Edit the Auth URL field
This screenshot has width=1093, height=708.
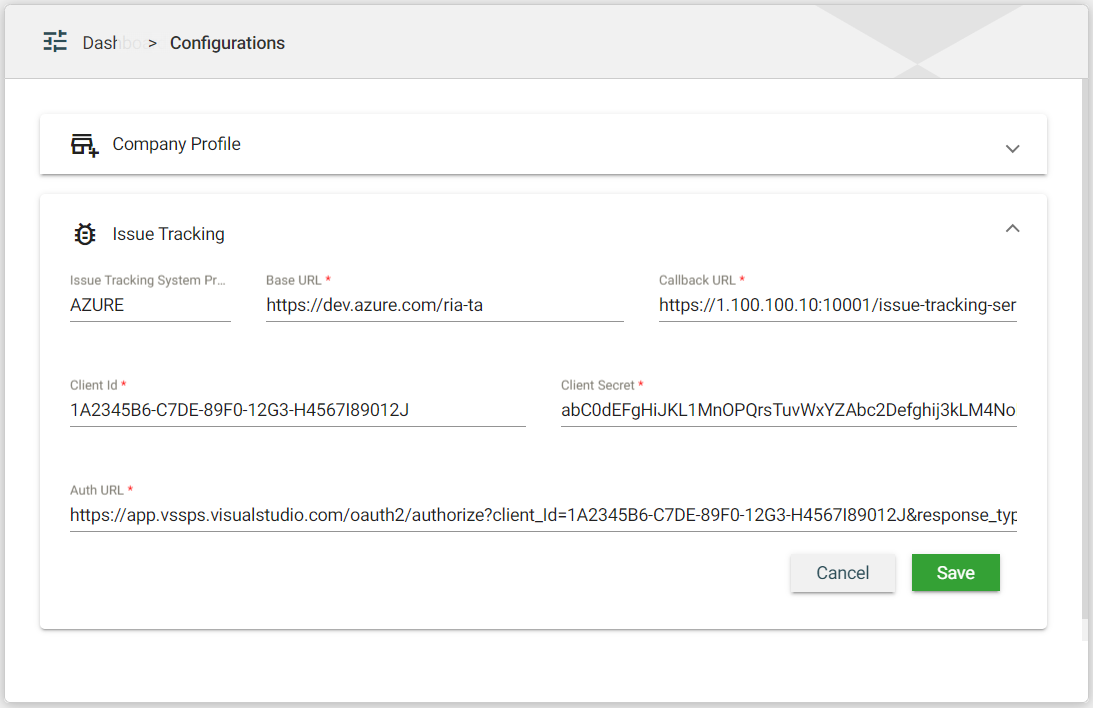coord(543,515)
